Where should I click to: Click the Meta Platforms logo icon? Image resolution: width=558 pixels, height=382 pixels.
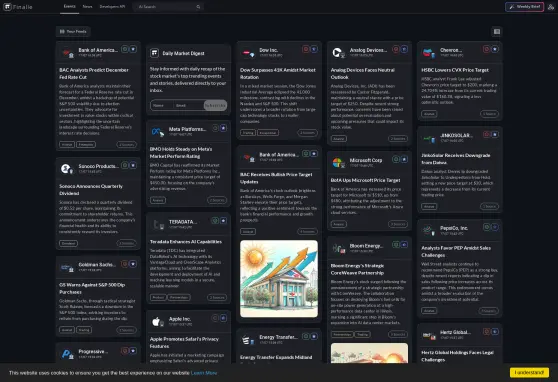coord(157,132)
